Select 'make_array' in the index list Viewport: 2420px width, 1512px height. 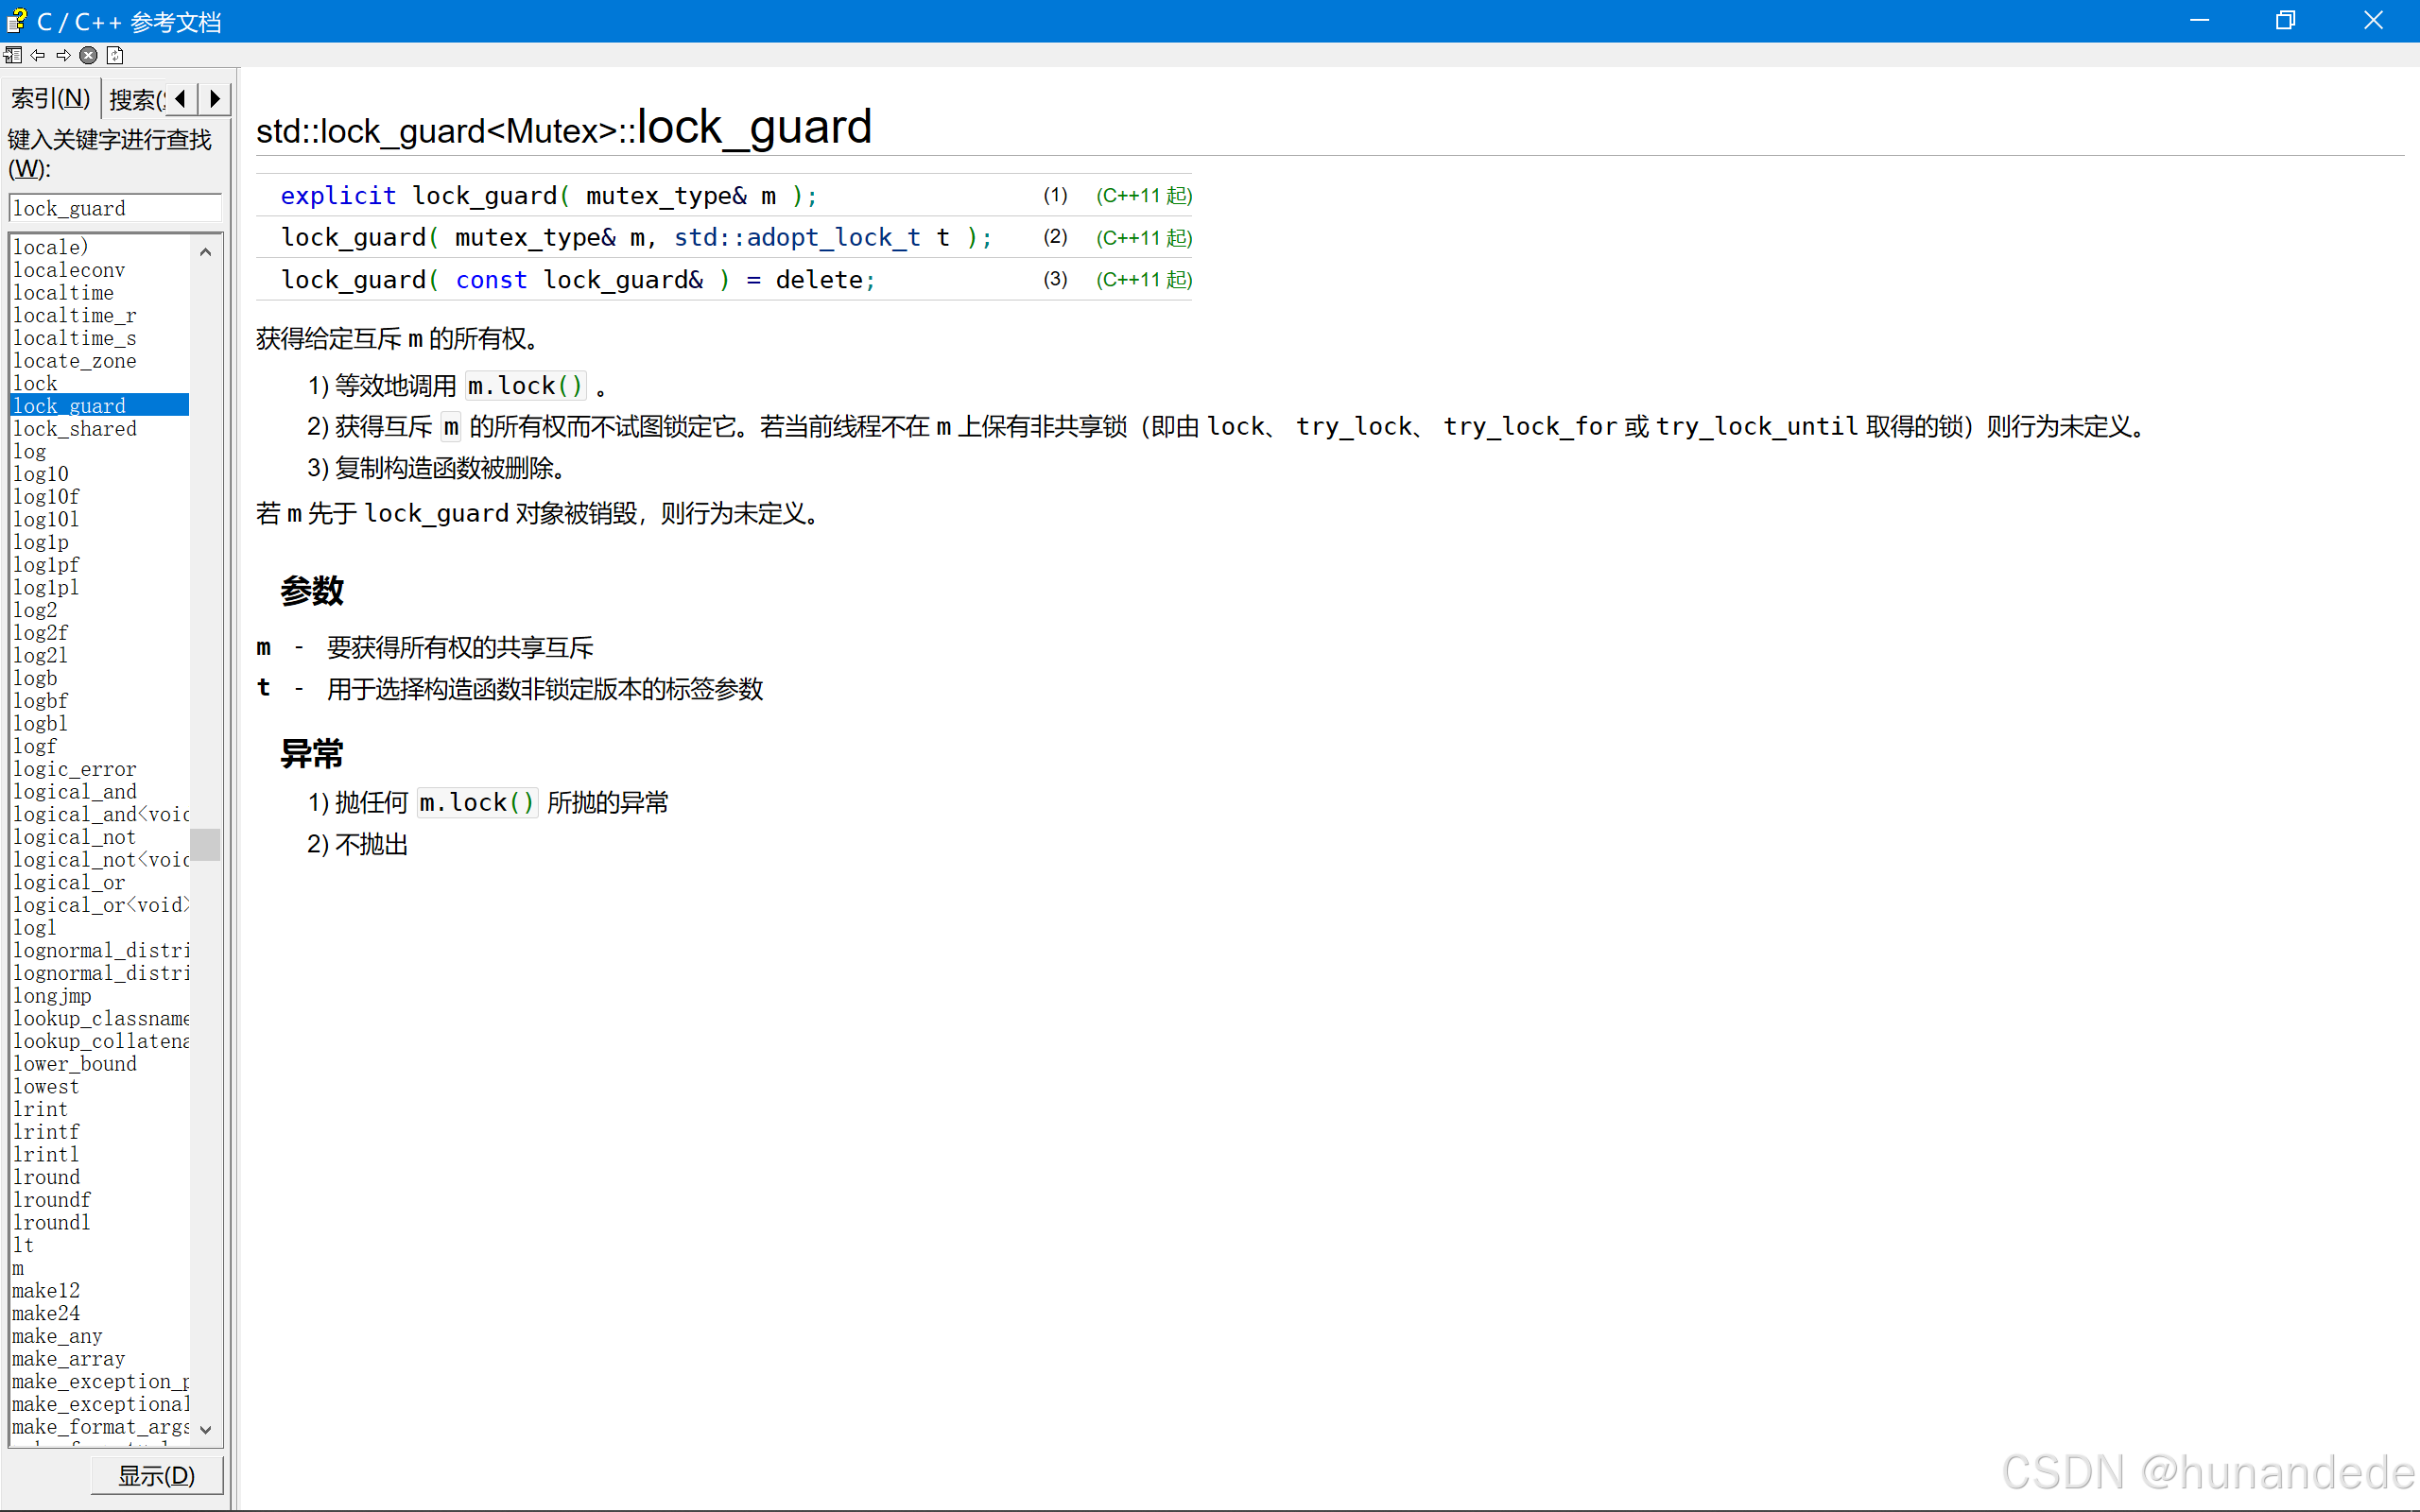[x=69, y=1359]
